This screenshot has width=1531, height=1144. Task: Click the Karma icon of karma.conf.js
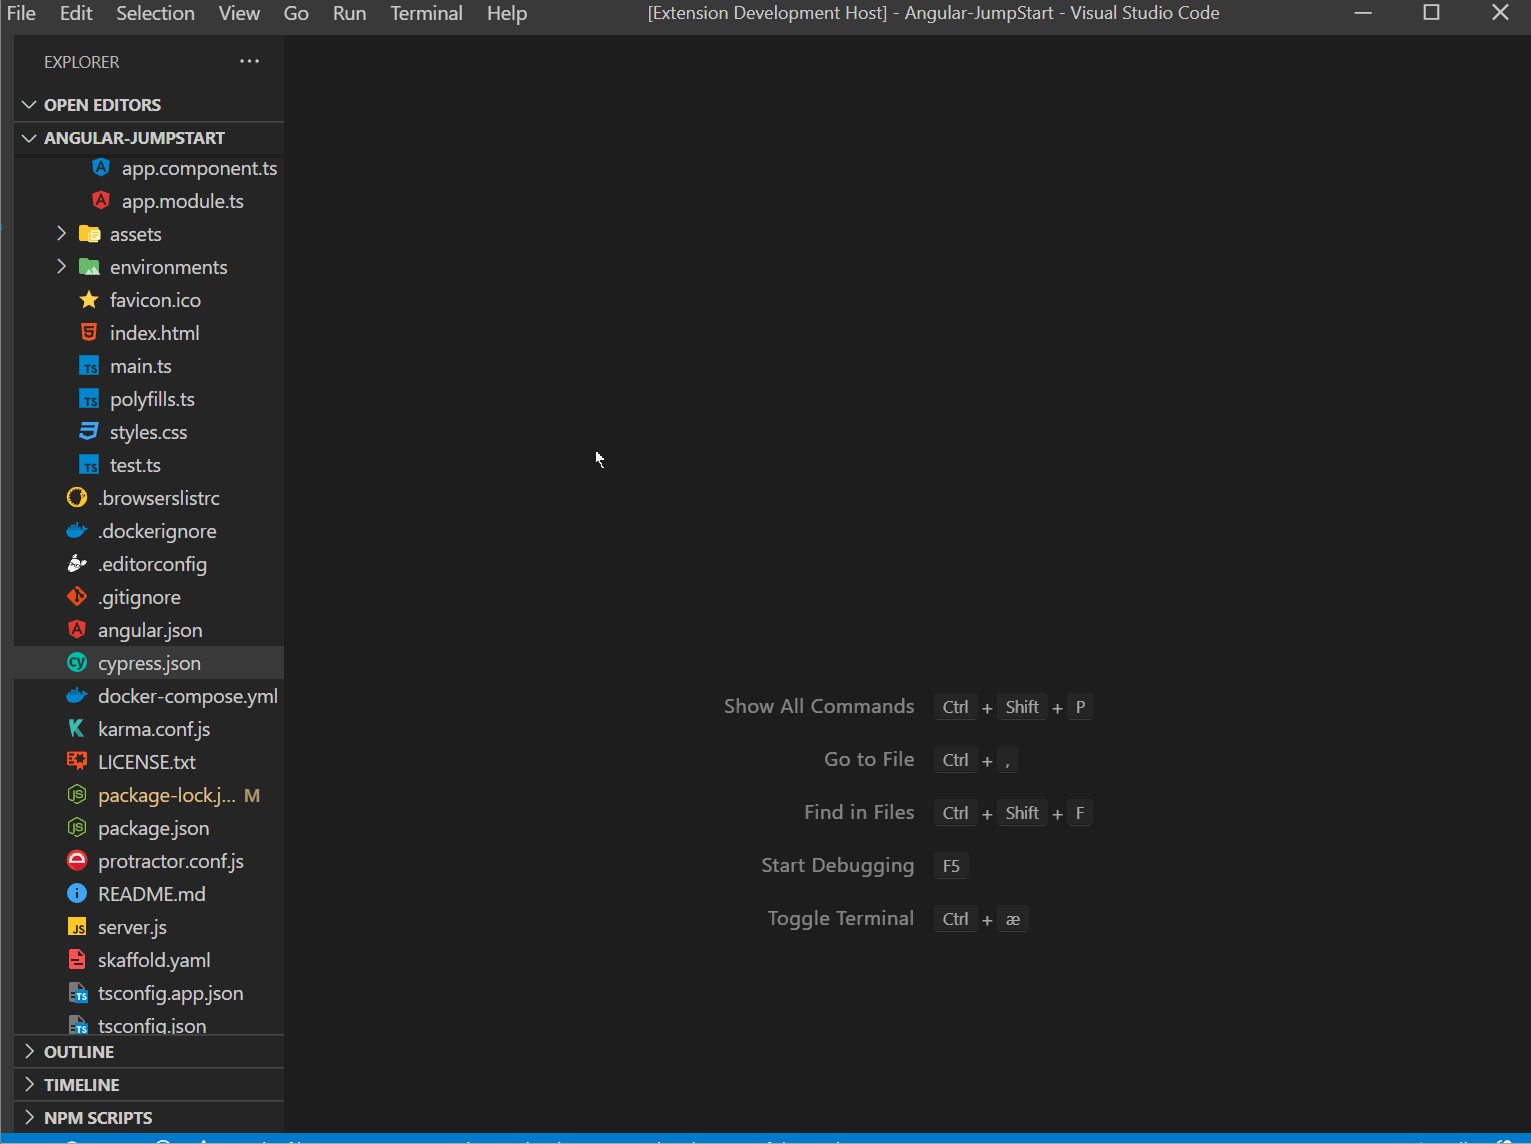(77, 728)
